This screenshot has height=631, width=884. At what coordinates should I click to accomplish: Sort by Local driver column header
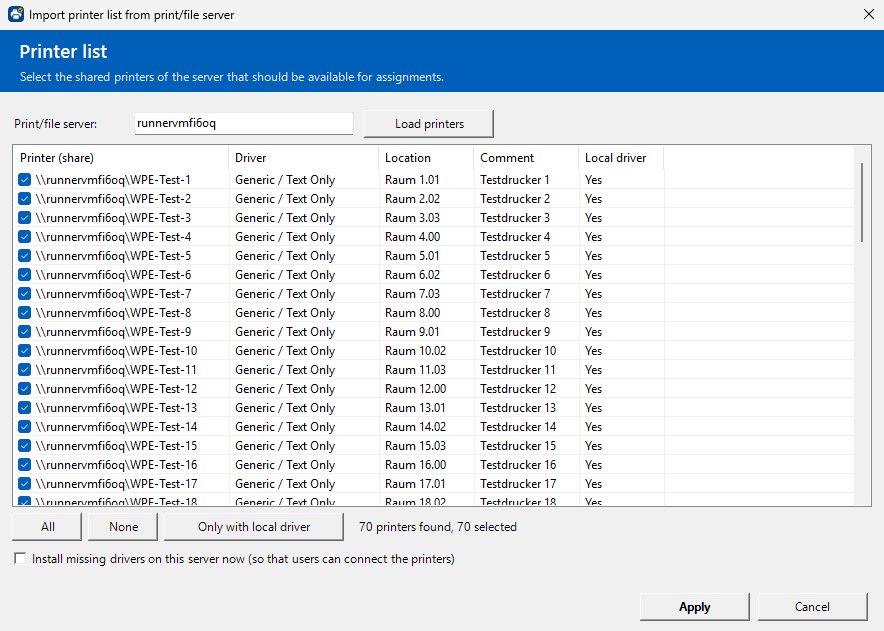coord(621,158)
